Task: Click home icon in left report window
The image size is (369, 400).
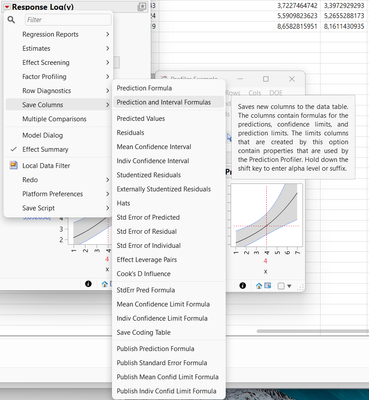Action: (x=105, y=284)
